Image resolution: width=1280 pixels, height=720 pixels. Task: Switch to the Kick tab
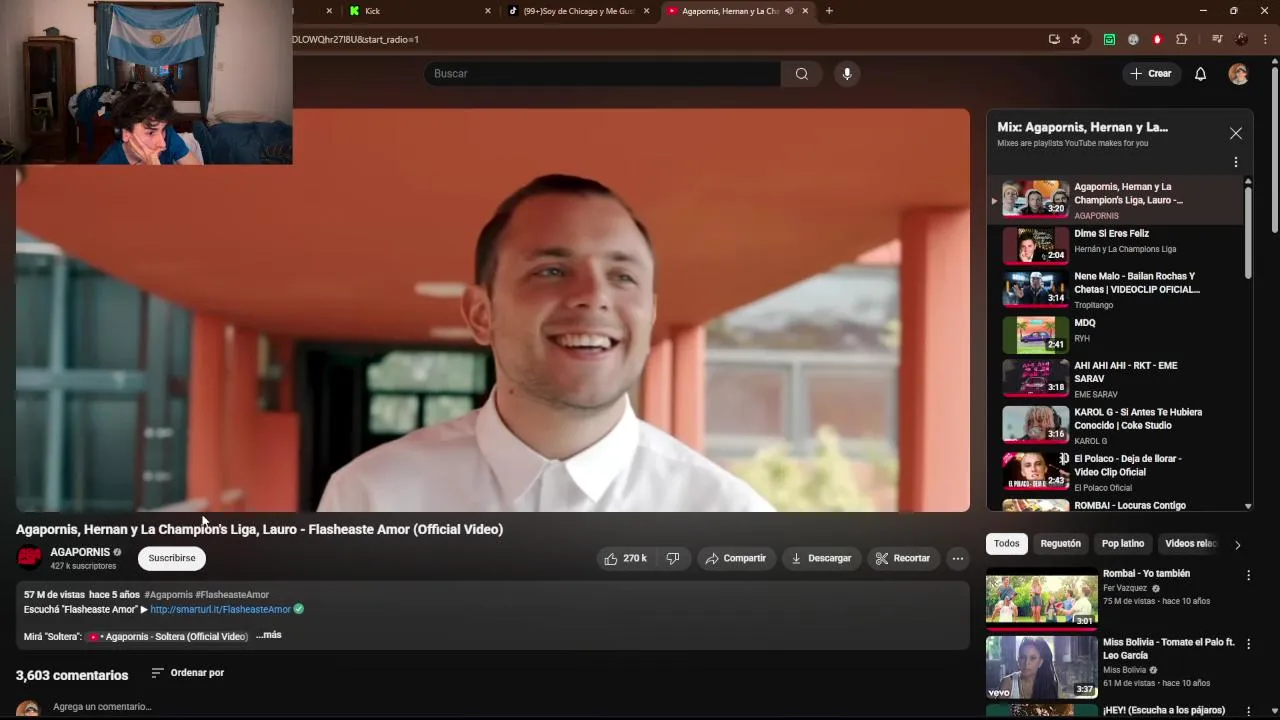pyautogui.click(x=420, y=11)
